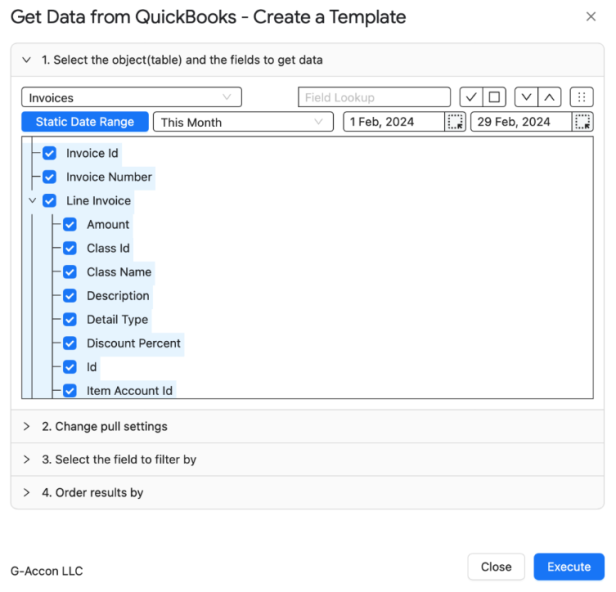The image size is (616, 592).
Task: Uncheck the Discount Percent checkbox
Action: click(x=70, y=343)
